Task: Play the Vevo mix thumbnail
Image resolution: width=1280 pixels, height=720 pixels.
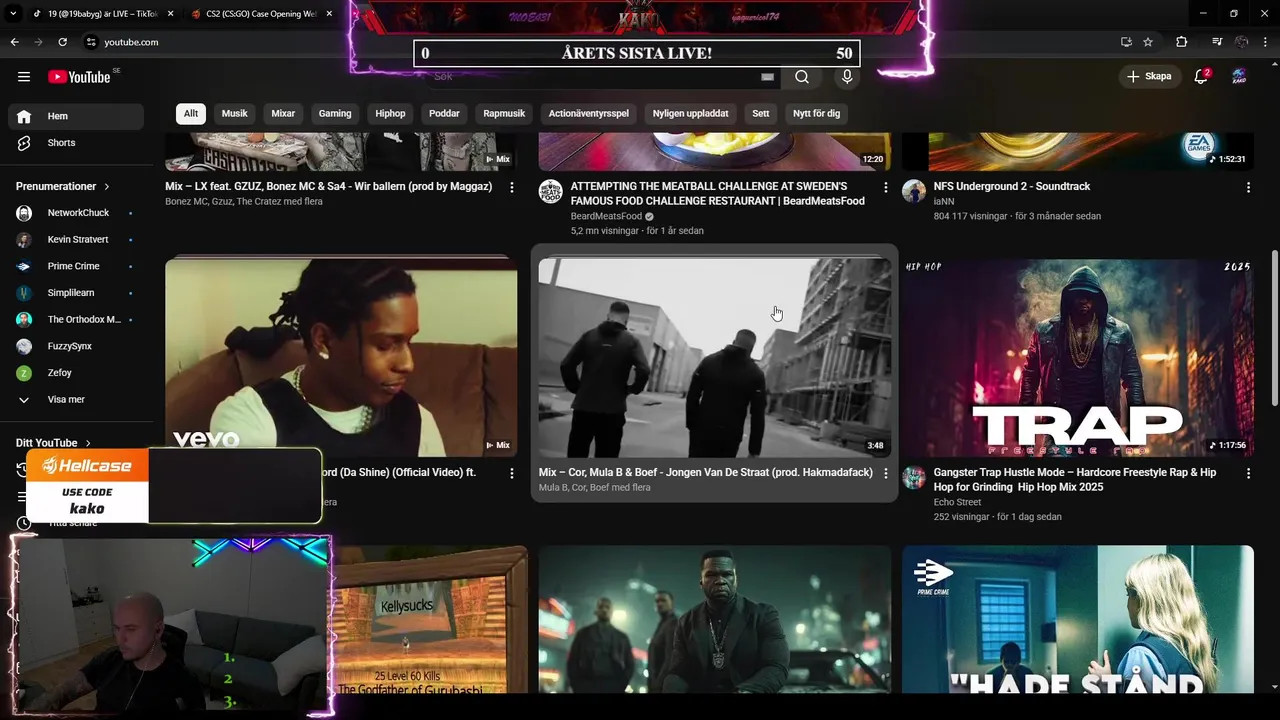Action: coord(341,358)
